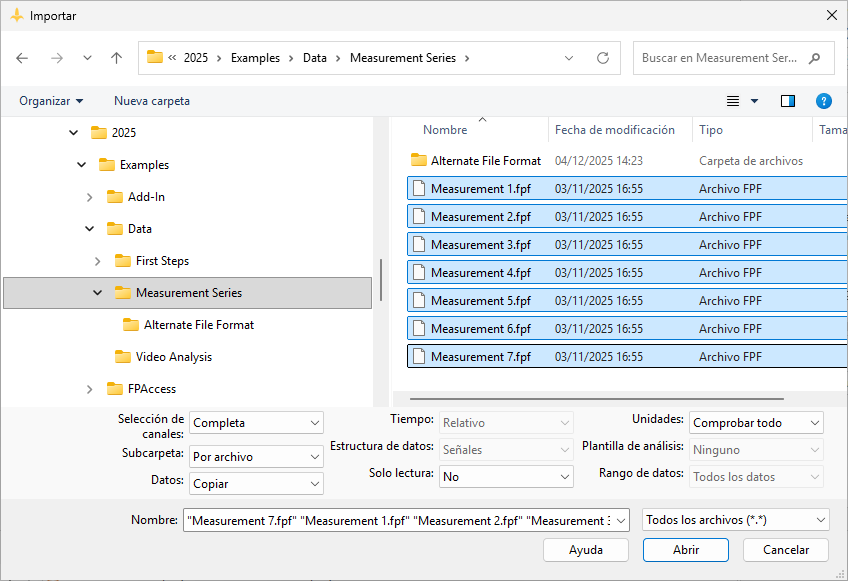Open the Solo lectura dropdown
Image resolution: width=848 pixels, height=581 pixels.
[505, 477]
